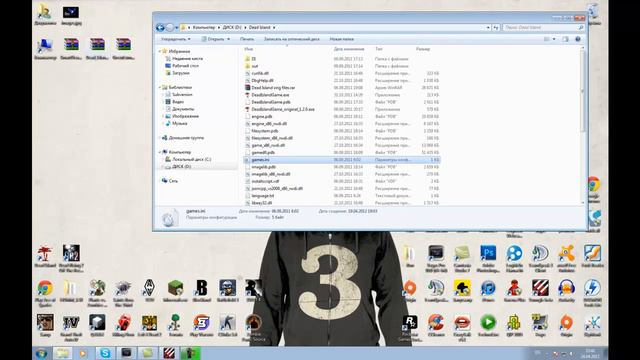Screen dimensions: 640x360
Task: Click the Компьютер breadcrumb in address bar
Action: tap(204, 27)
